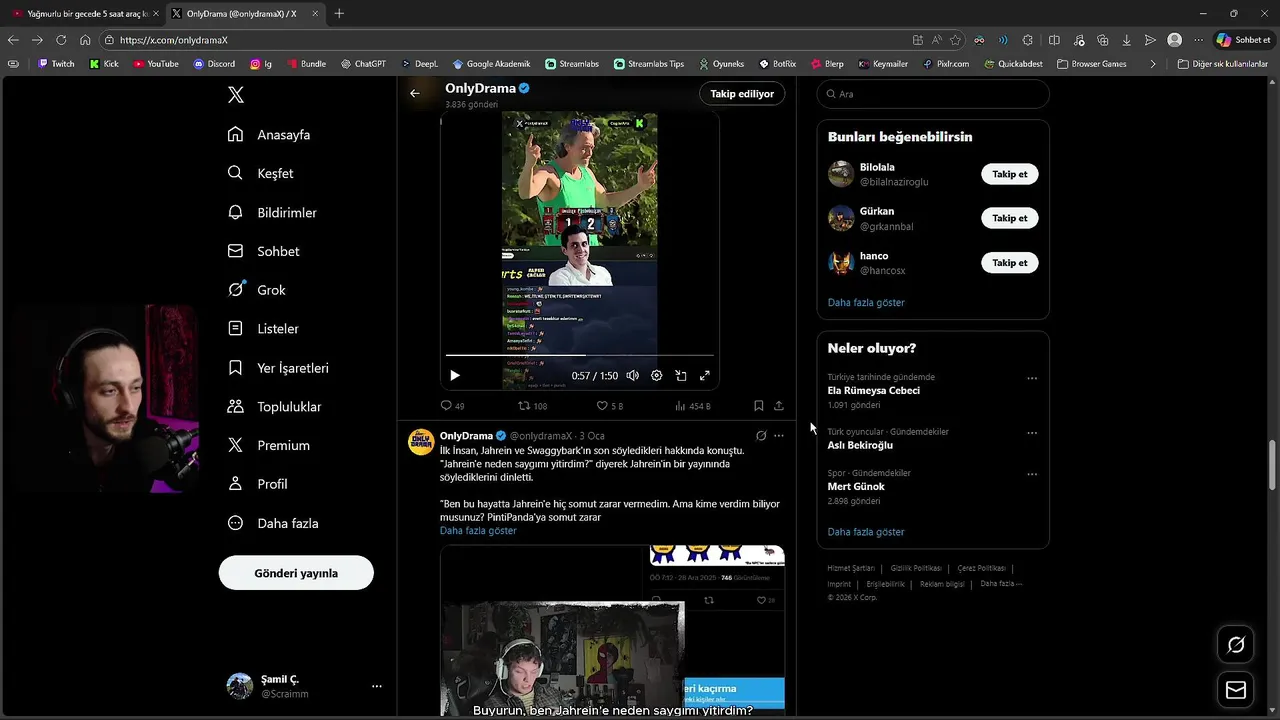Open Sohbet messages page
Screen dimensions: 1280x720
coord(264,251)
